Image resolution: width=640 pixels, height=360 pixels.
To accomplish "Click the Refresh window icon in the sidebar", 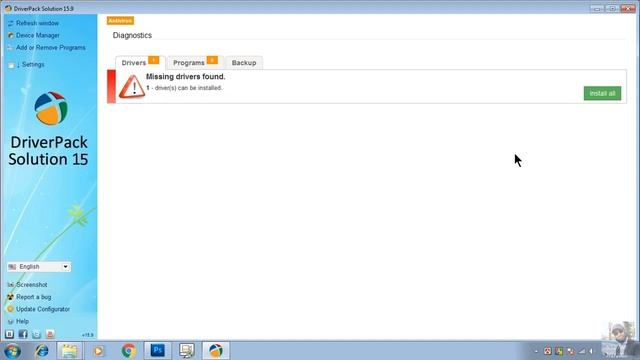I will coord(11,24).
